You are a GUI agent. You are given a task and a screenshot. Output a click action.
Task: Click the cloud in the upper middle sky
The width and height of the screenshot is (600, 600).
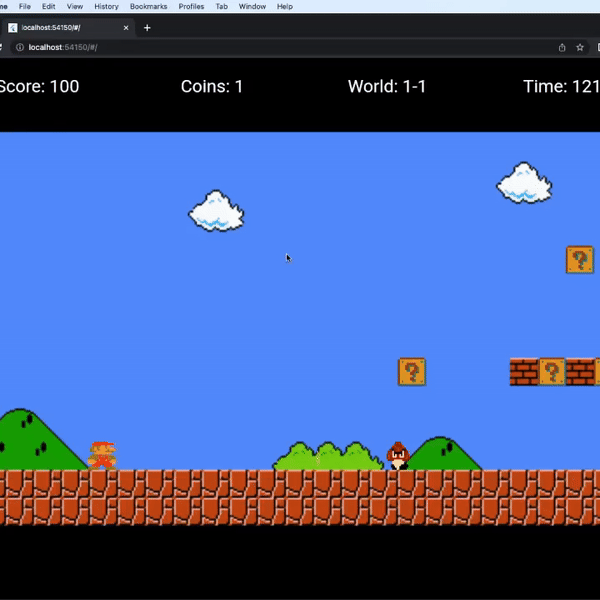[217, 211]
